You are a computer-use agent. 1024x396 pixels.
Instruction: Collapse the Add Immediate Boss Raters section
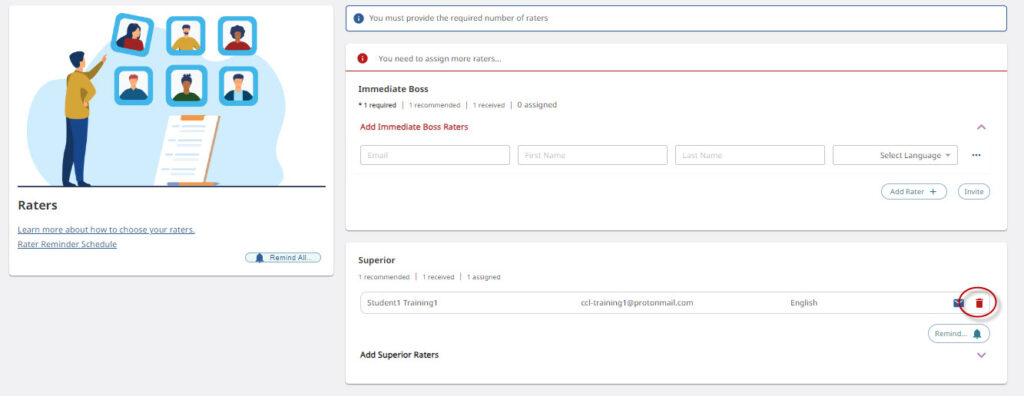click(981, 127)
